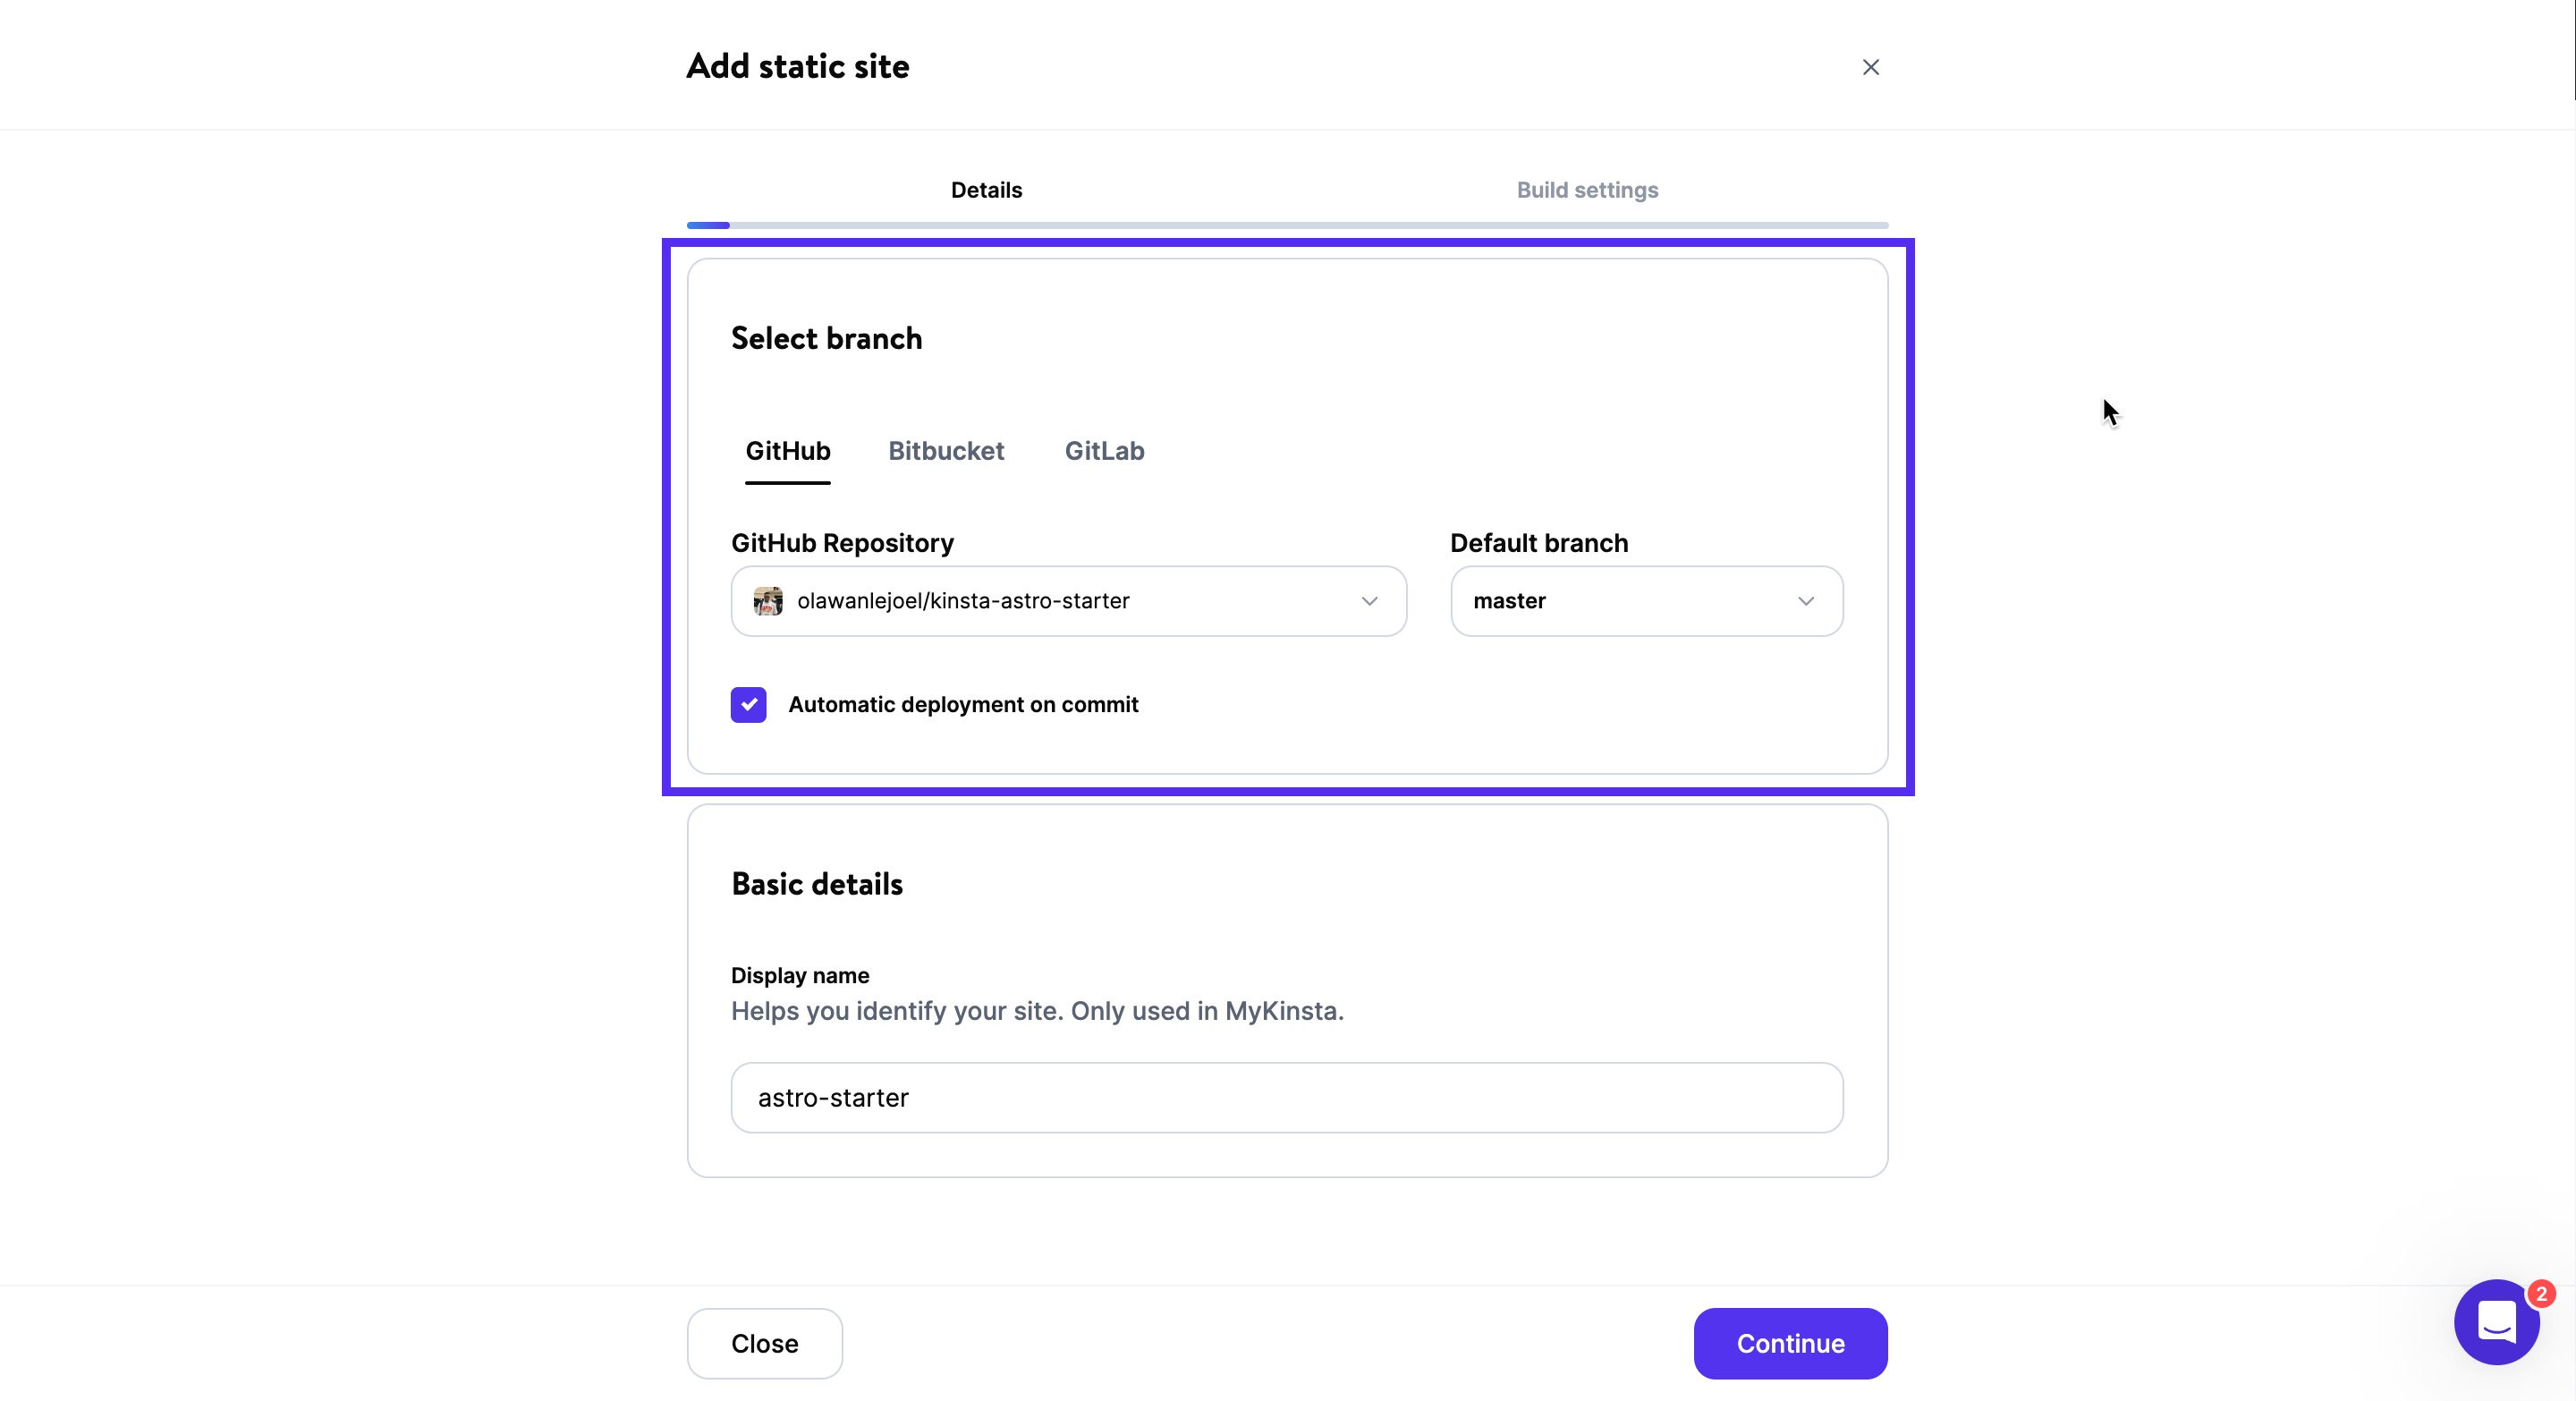Edit the astro-starter display name field

pos(1286,1097)
